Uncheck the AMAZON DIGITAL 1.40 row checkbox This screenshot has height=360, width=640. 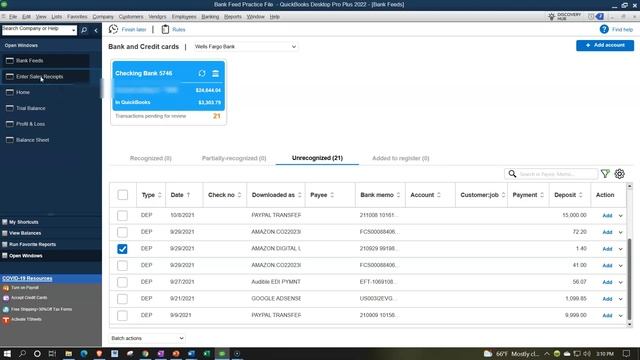coord(122,249)
